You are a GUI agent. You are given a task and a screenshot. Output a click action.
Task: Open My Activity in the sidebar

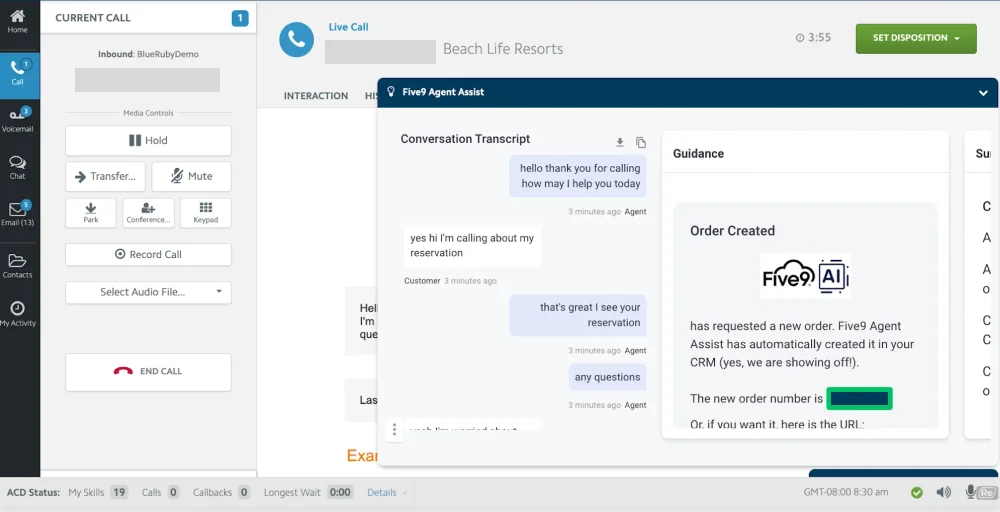tap(18, 313)
